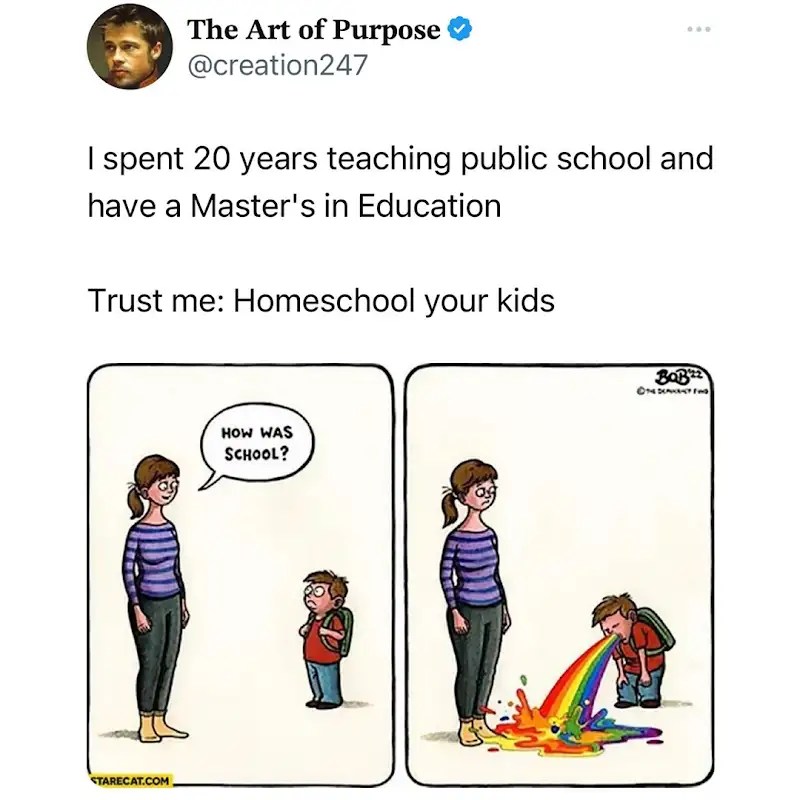The height and width of the screenshot is (800, 800).
Task: Select the "I spent 20 years teaching" text line
Action: click(x=401, y=159)
